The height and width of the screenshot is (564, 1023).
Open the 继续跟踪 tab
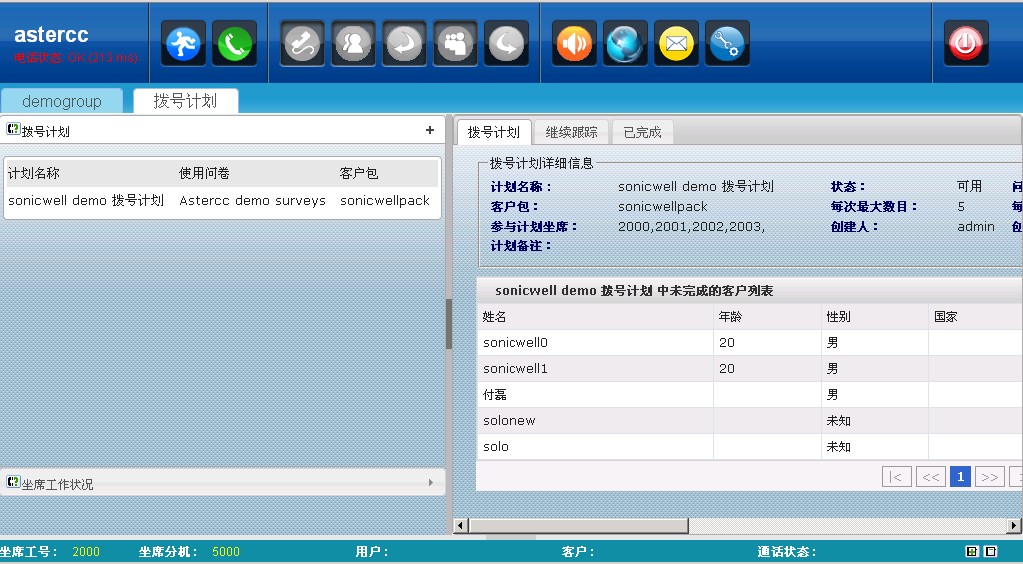click(x=571, y=132)
